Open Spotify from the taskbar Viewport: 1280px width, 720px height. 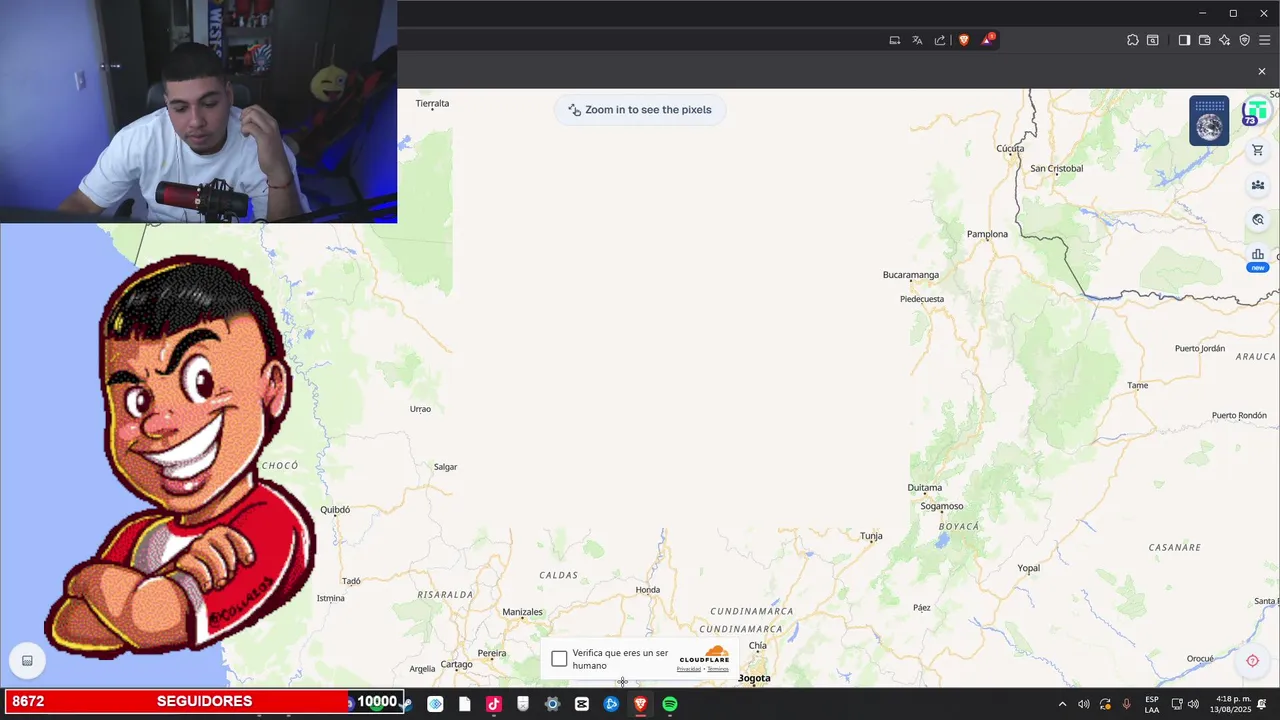click(x=670, y=704)
